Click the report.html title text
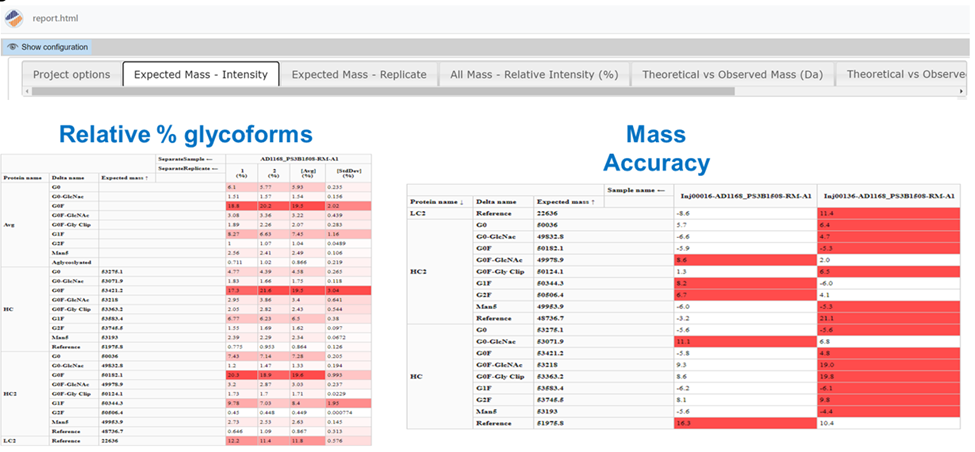The height and width of the screenshot is (452, 975). pyautogui.click(x=56, y=17)
